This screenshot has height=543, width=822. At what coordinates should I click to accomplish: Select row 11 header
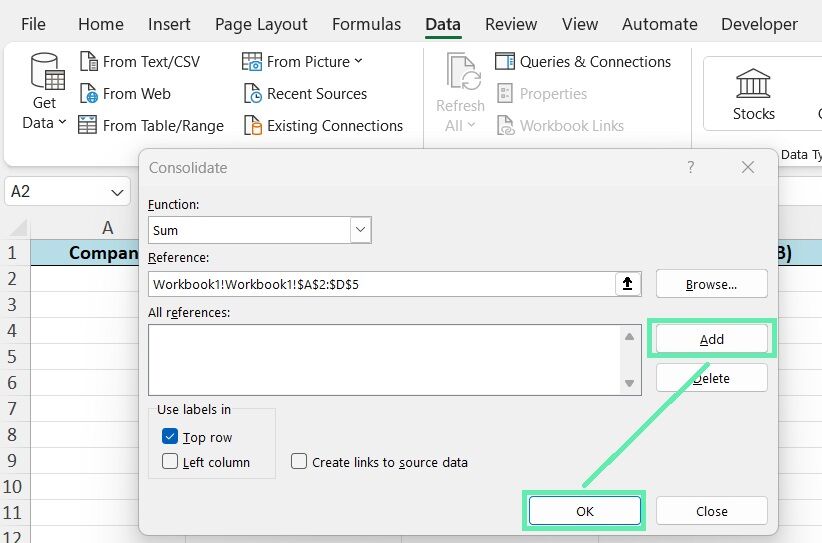click(14, 512)
